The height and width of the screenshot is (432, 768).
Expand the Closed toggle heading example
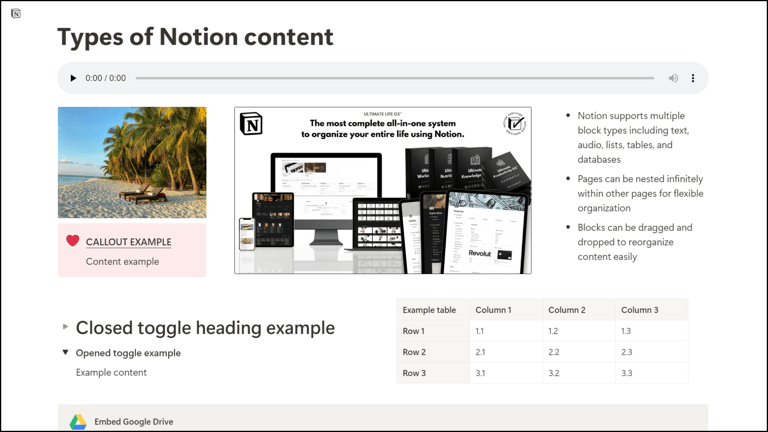coord(65,326)
